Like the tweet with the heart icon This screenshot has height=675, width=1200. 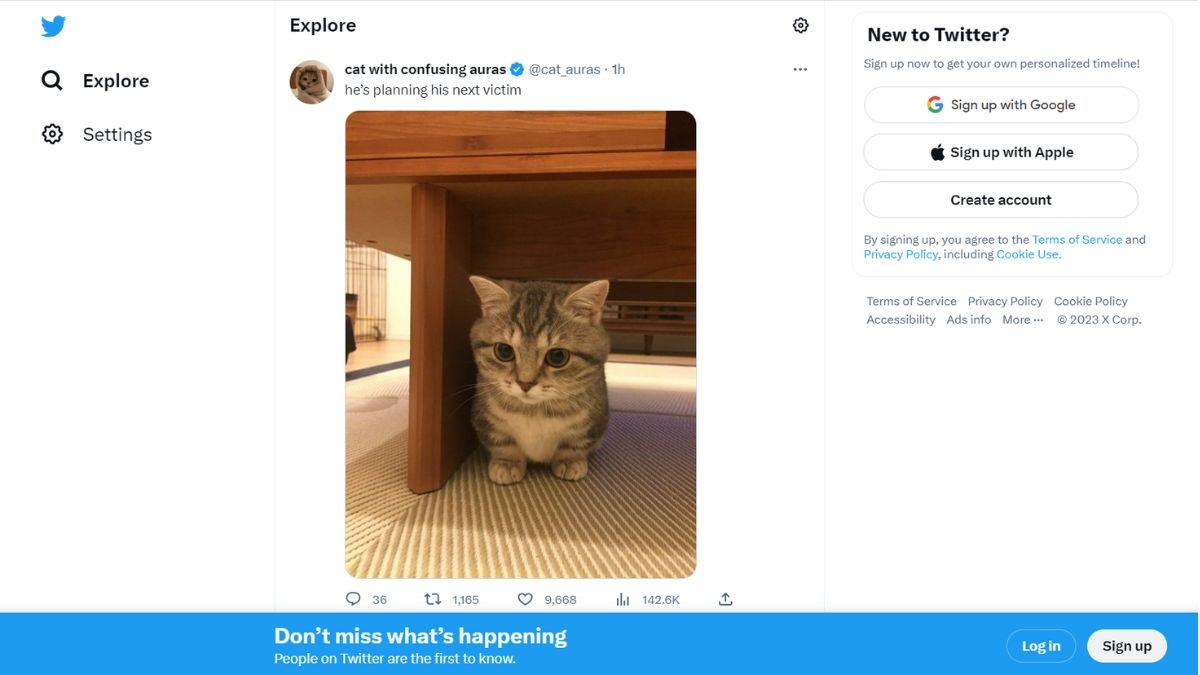[x=524, y=598]
